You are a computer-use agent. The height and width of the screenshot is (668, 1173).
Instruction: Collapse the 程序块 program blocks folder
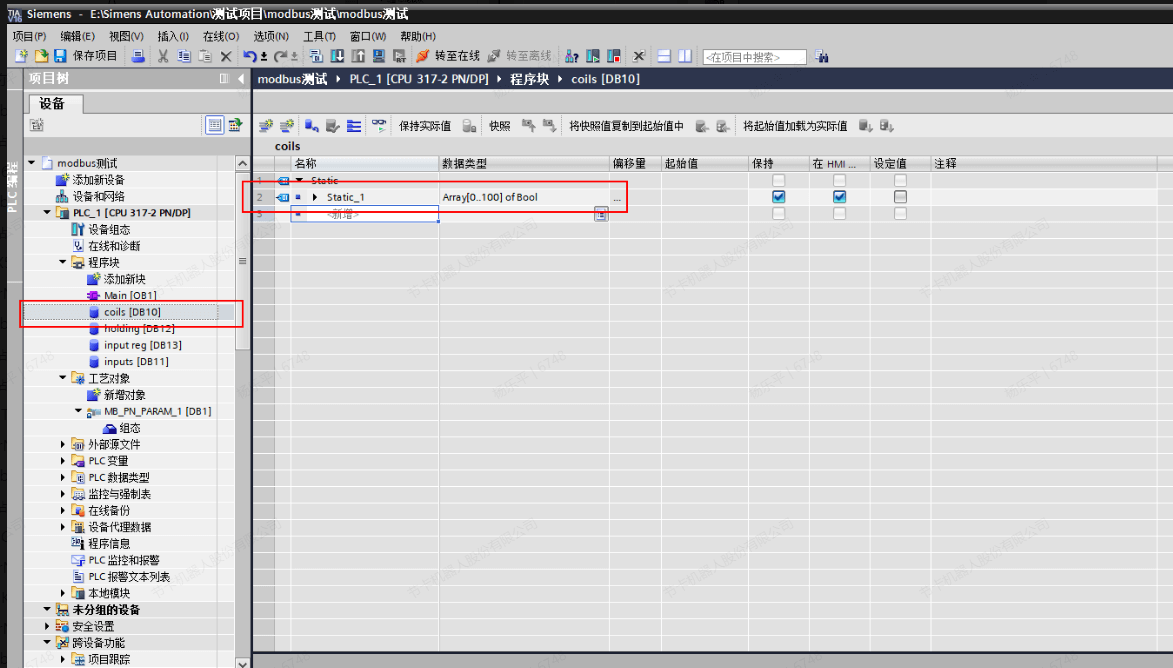pyautogui.click(x=63, y=263)
